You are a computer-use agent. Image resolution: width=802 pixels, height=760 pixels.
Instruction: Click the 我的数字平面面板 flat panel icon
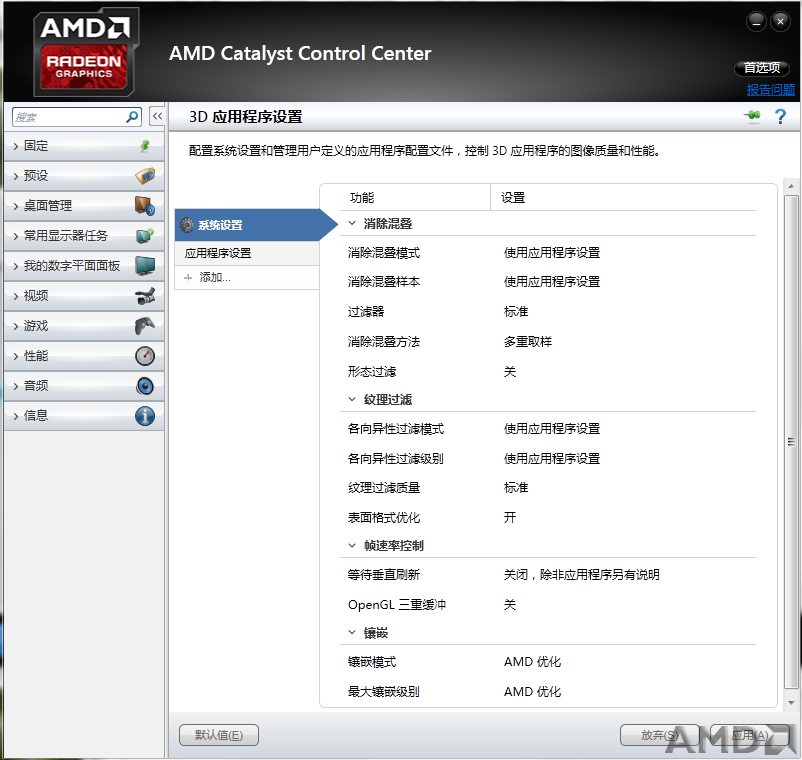point(145,265)
